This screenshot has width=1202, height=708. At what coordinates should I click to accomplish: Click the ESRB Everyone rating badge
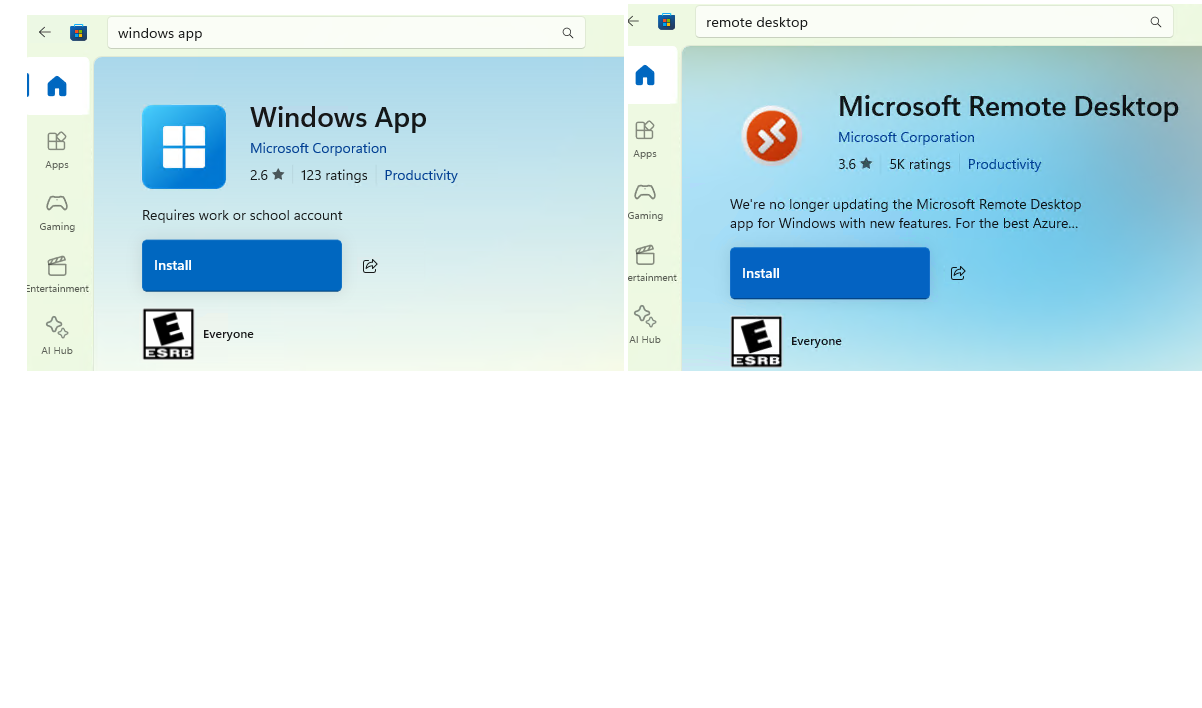[168, 333]
